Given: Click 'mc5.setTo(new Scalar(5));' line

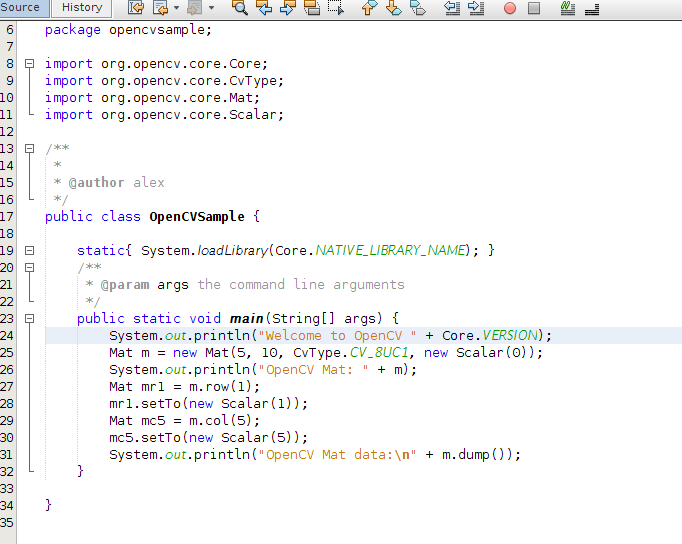Looking at the screenshot, I should (x=208, y=437).
